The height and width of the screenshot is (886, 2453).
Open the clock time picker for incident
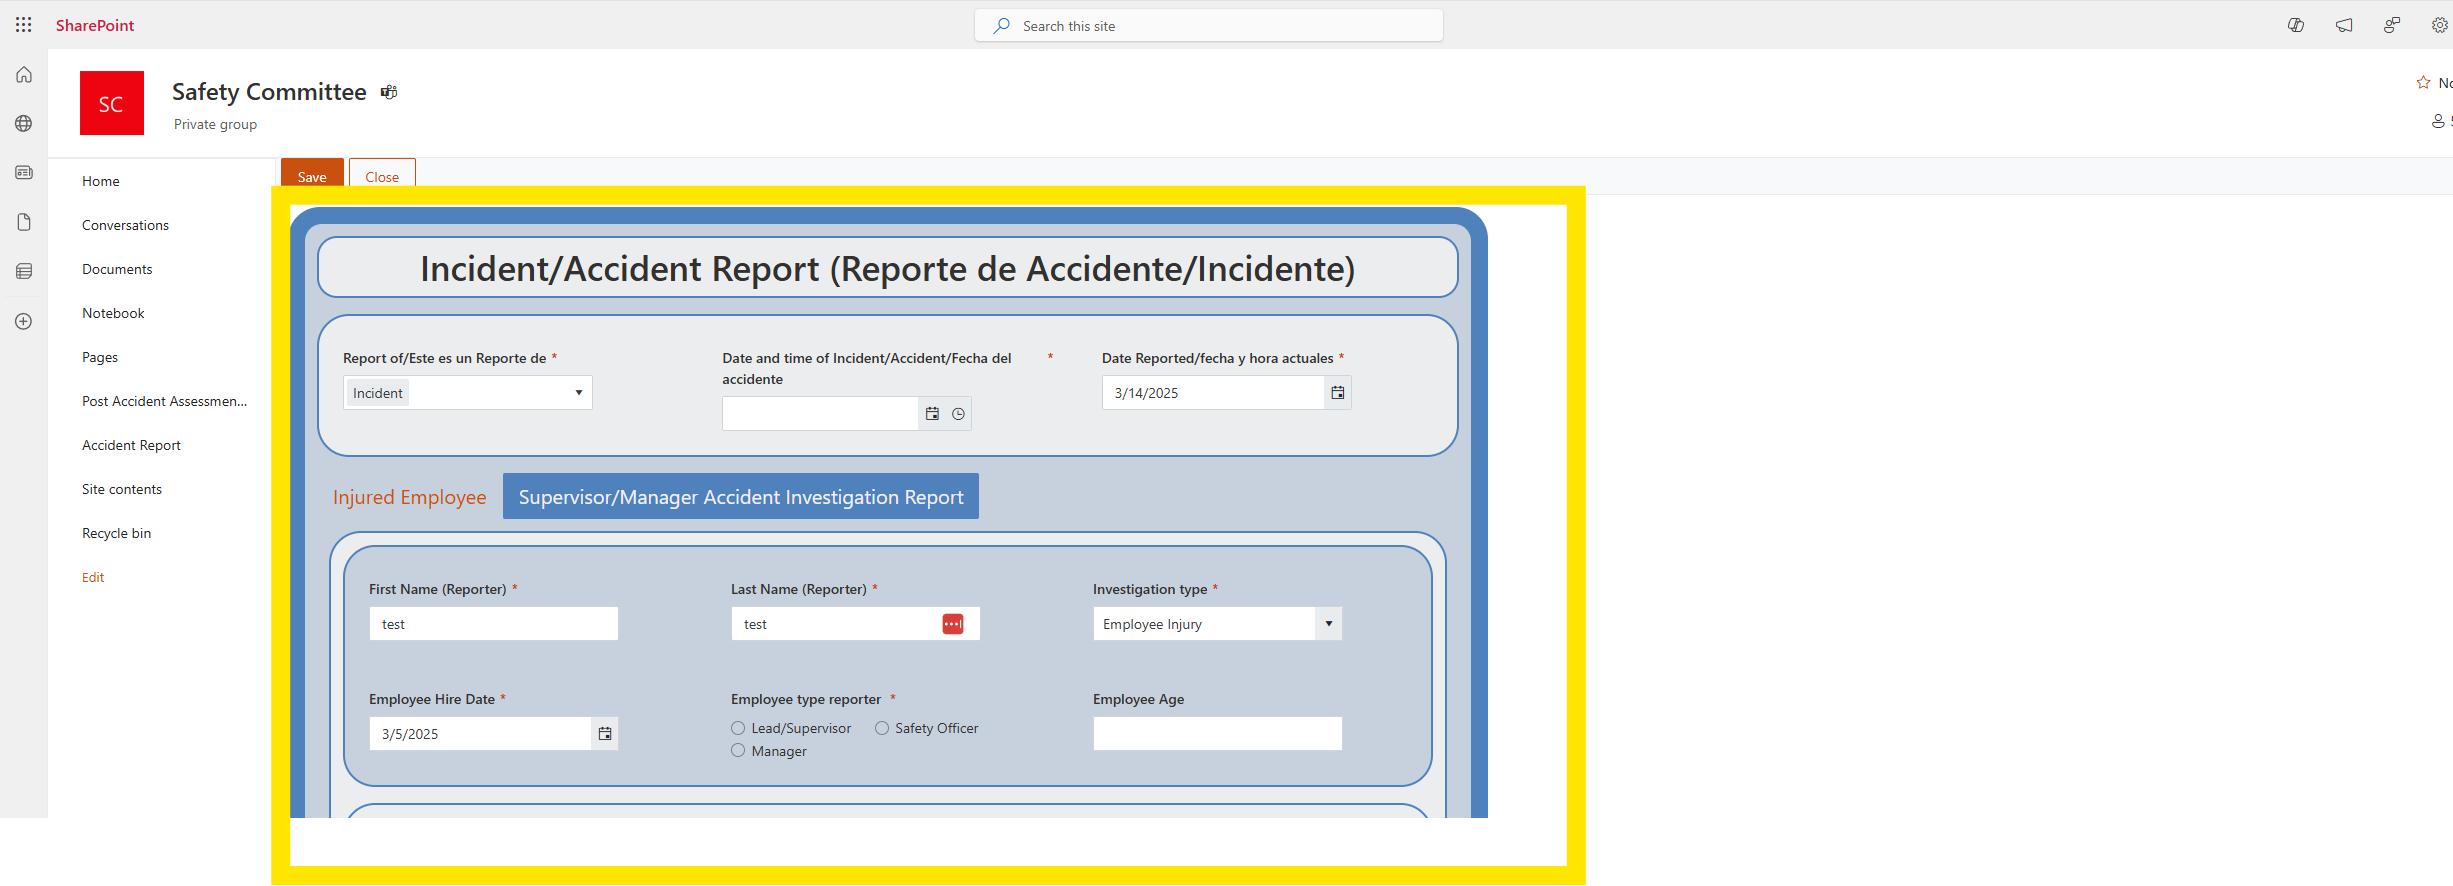tap(958, 414)
